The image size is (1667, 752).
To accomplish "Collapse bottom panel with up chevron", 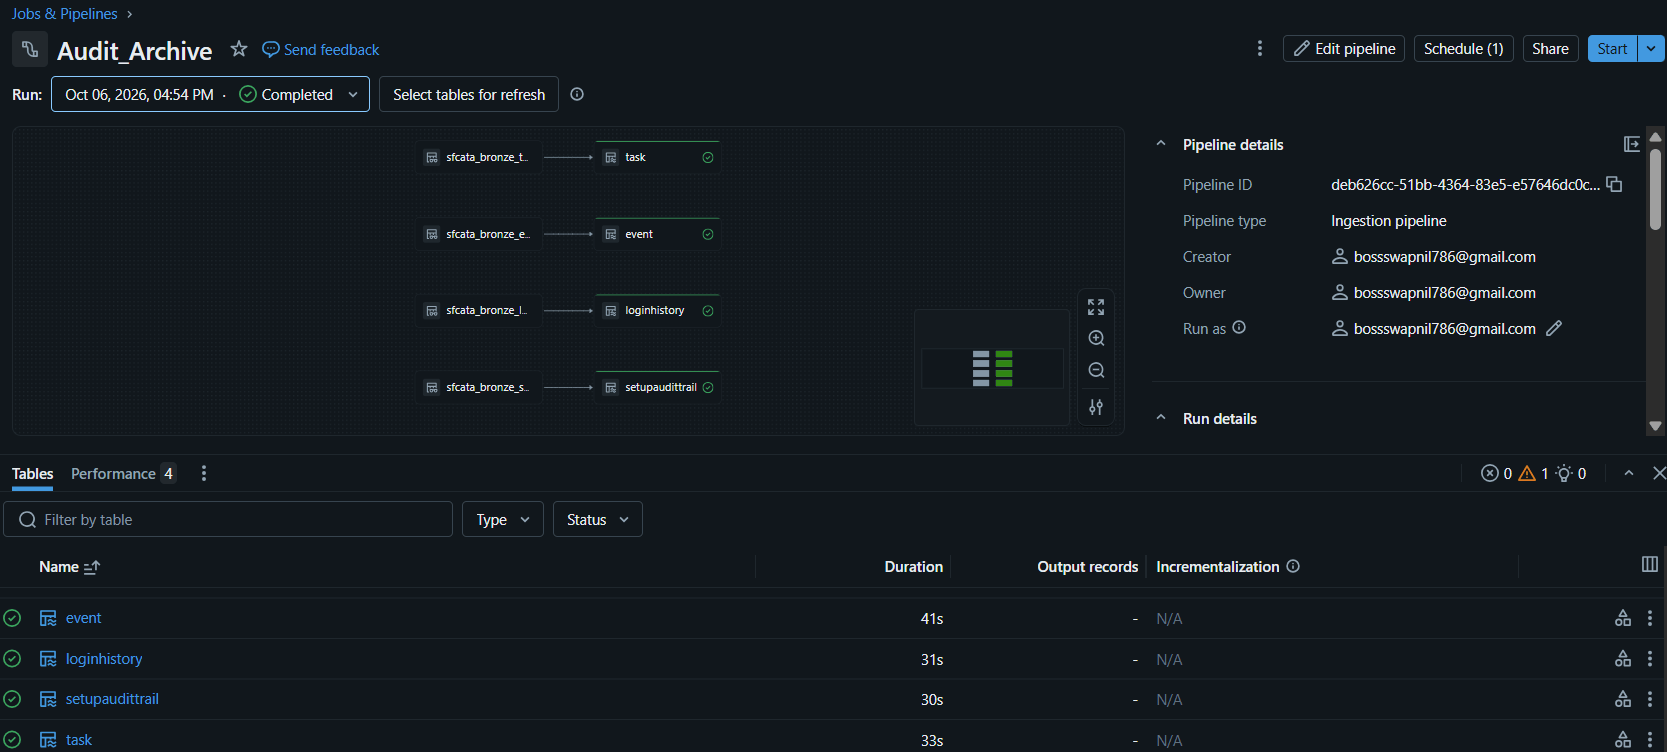I will 1629,473.
